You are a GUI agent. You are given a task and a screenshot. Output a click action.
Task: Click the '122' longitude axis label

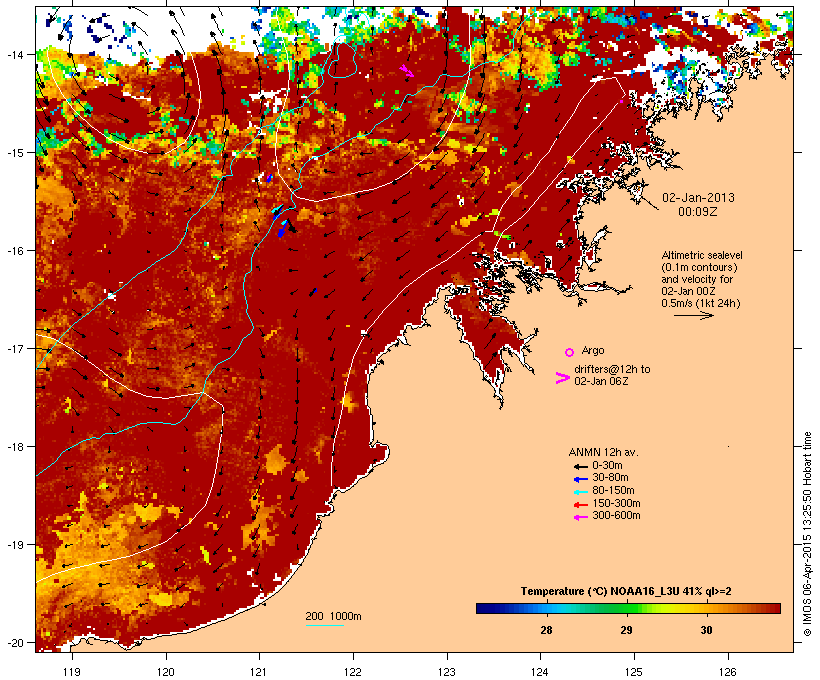[x=353, y=672]
